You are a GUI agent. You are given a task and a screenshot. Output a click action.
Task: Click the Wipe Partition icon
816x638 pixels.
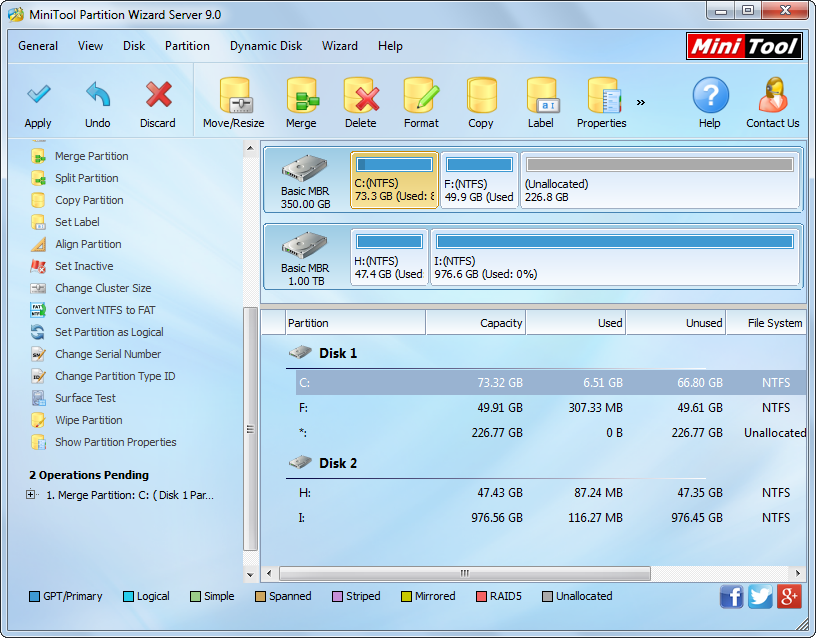point(38,420)
